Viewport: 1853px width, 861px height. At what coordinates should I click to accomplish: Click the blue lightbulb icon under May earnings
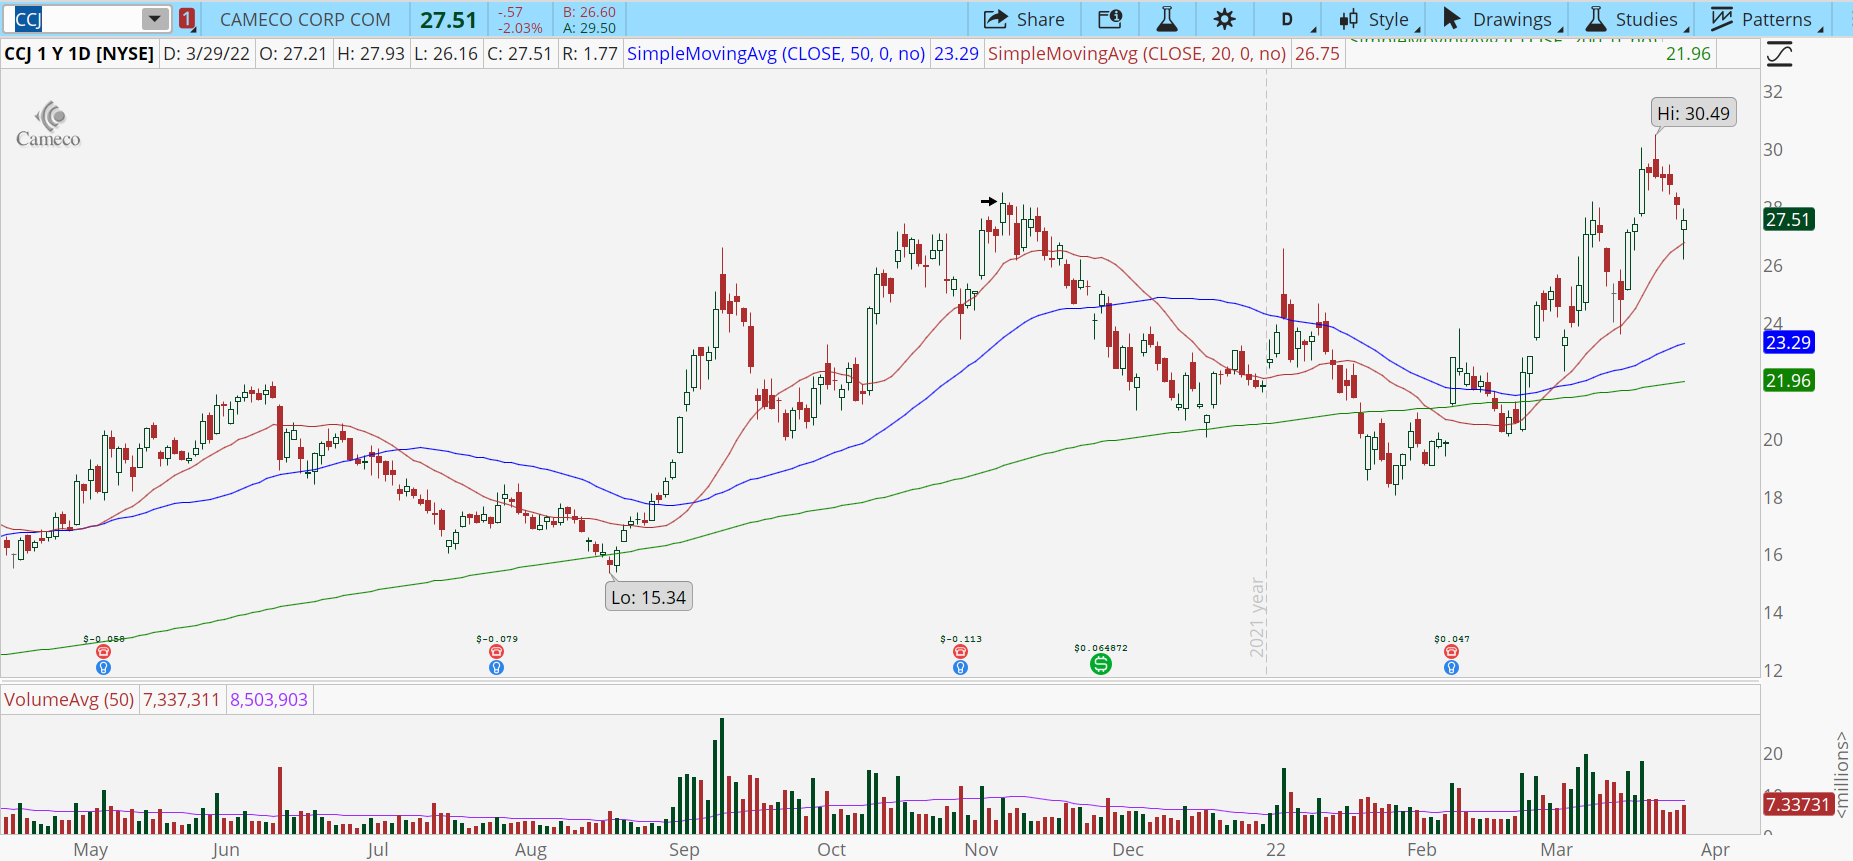103,667
